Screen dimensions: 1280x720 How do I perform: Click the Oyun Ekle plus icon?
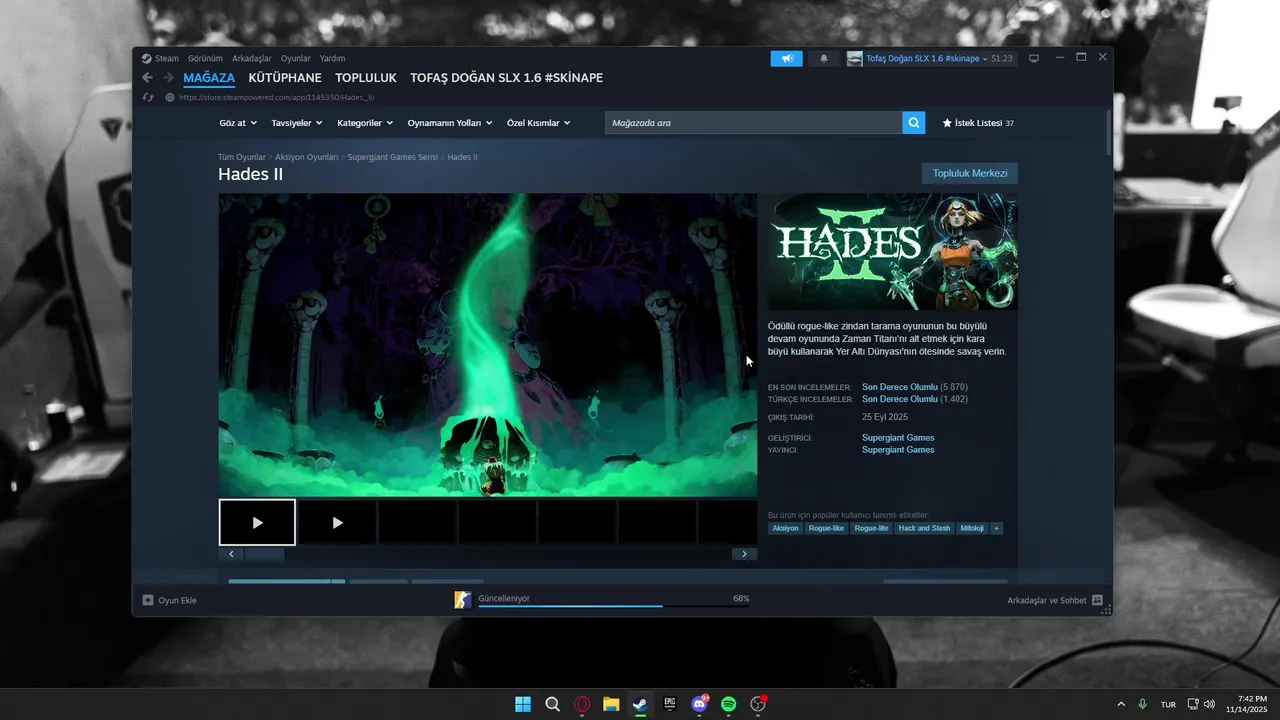[x=148, y=600]
